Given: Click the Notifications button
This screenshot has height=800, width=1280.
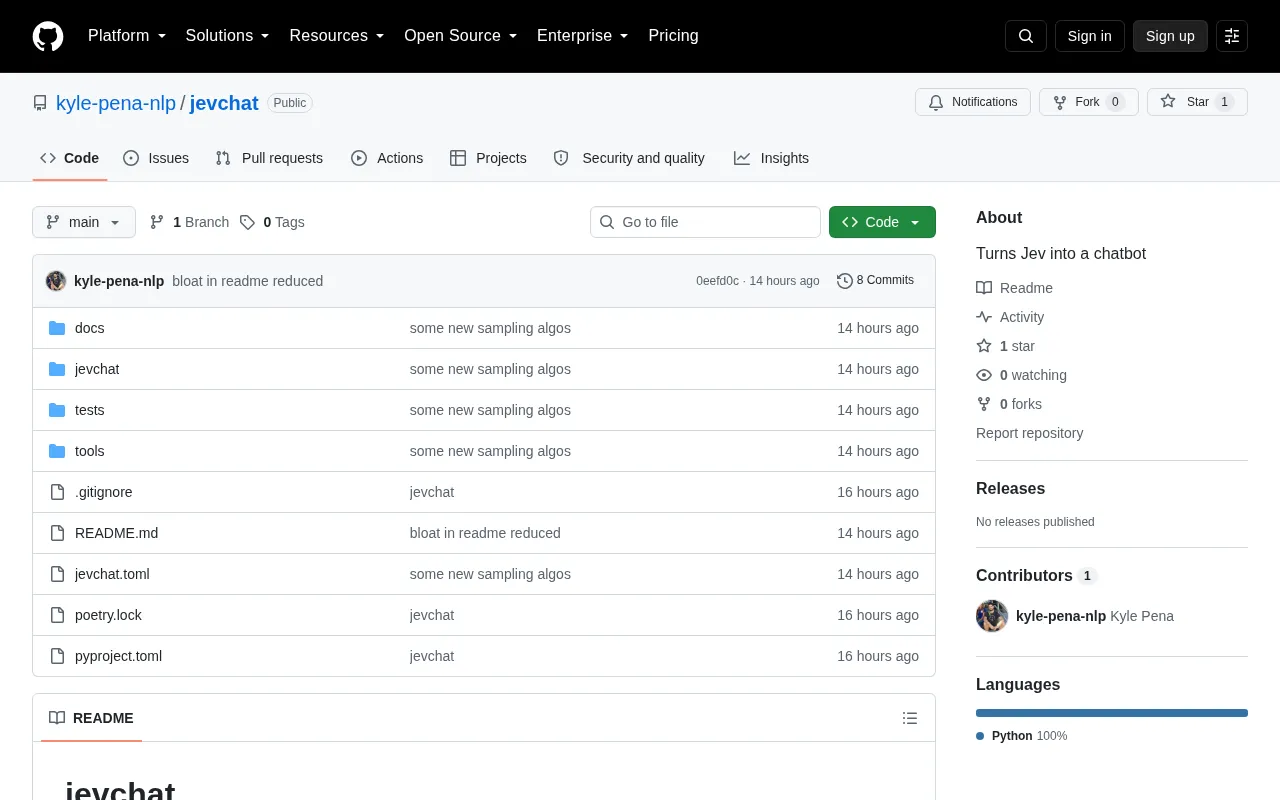Looking at the screenshot, I should (973, 102).
